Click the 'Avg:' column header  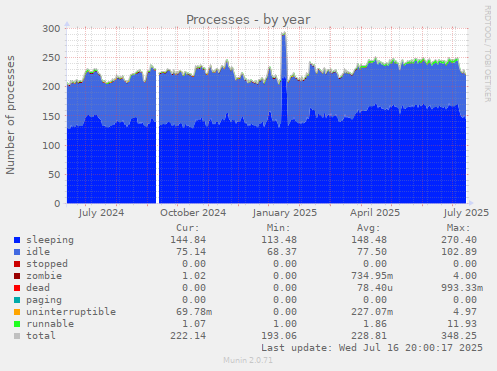[x=368, y=228]
